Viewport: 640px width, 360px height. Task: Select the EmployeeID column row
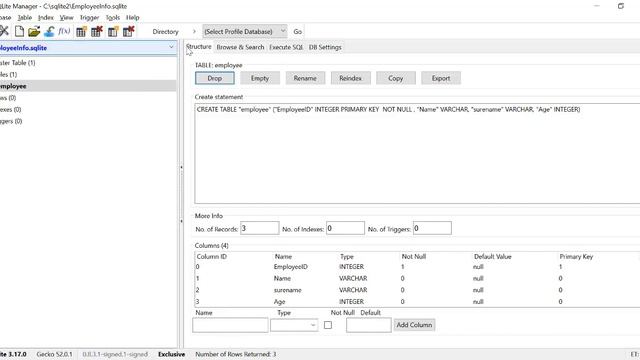417,267
